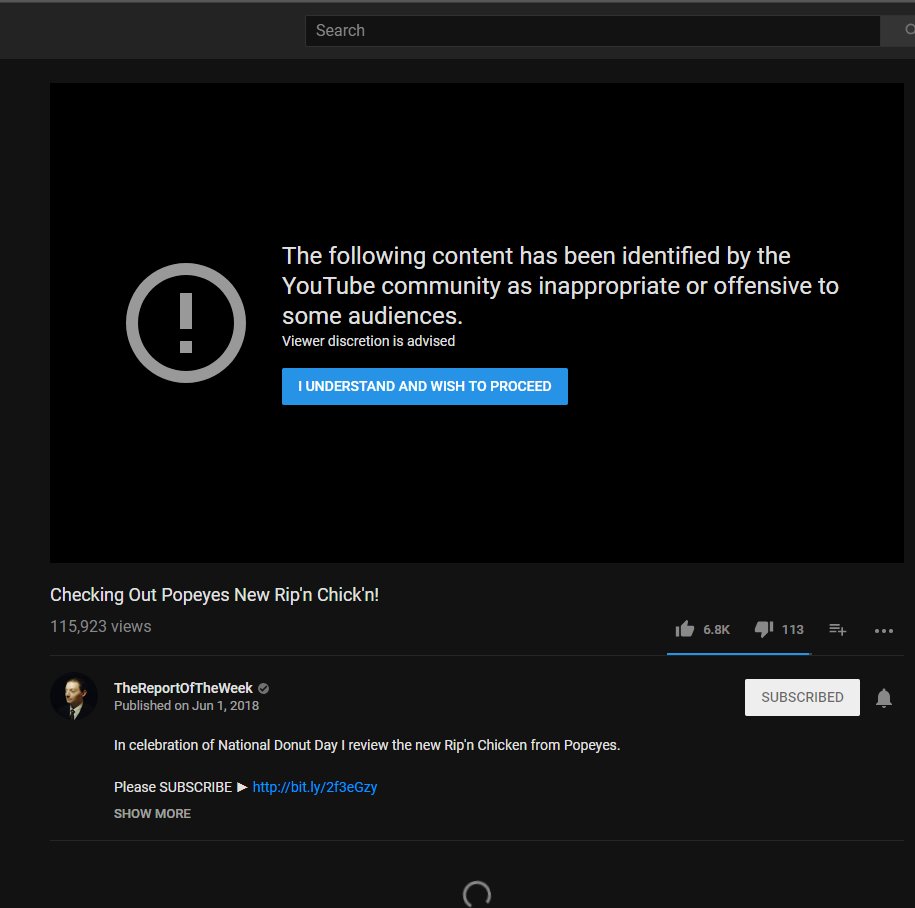Click the verified badge beside channel name

click(263, 688)
